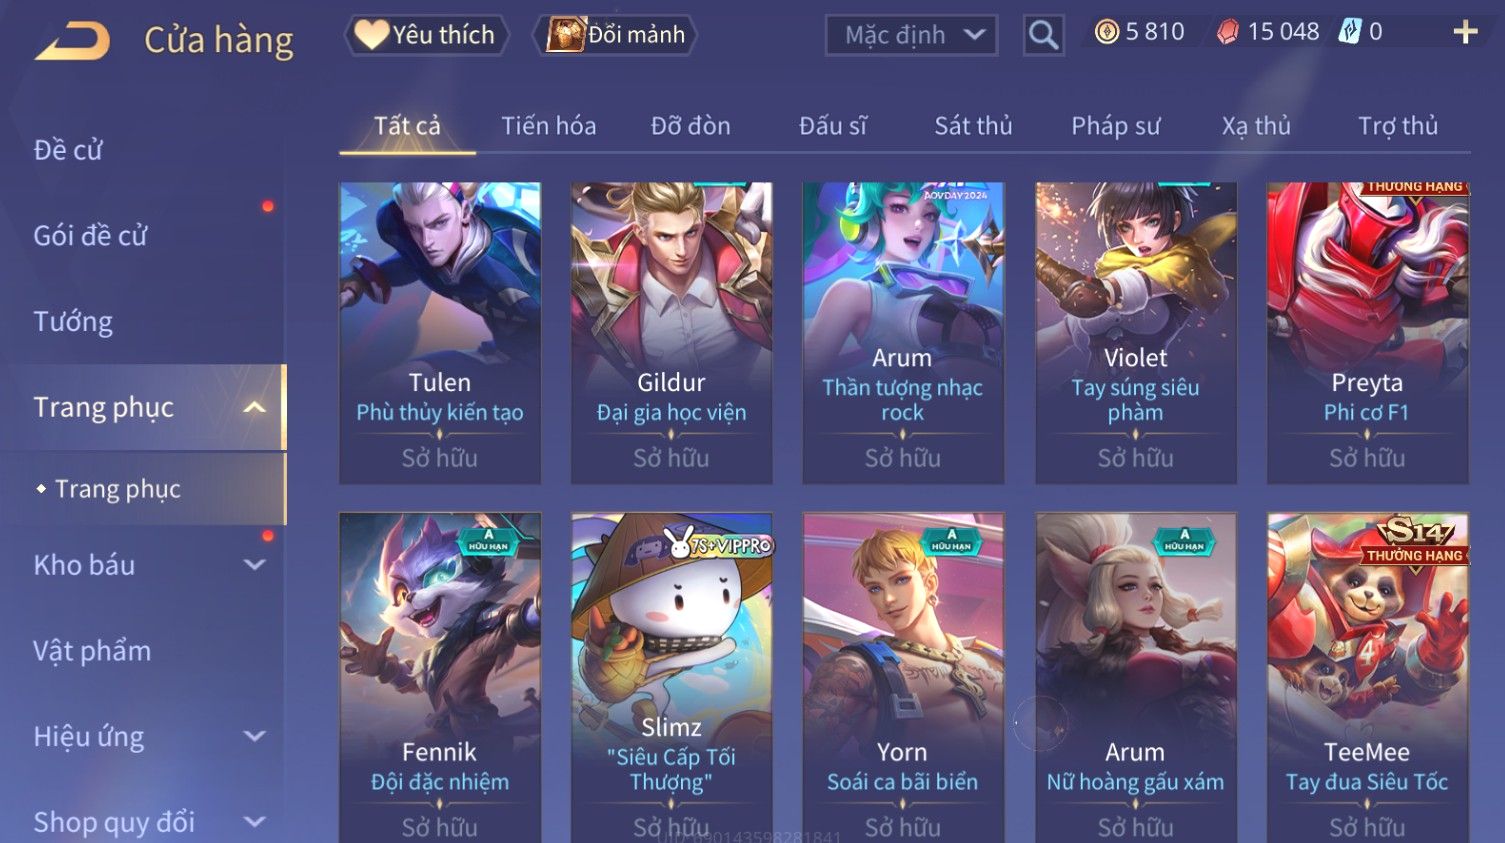Viewport: 1505px width, 843px height.
Task: Select the Sát thủ tab
Action: [973, 126]
